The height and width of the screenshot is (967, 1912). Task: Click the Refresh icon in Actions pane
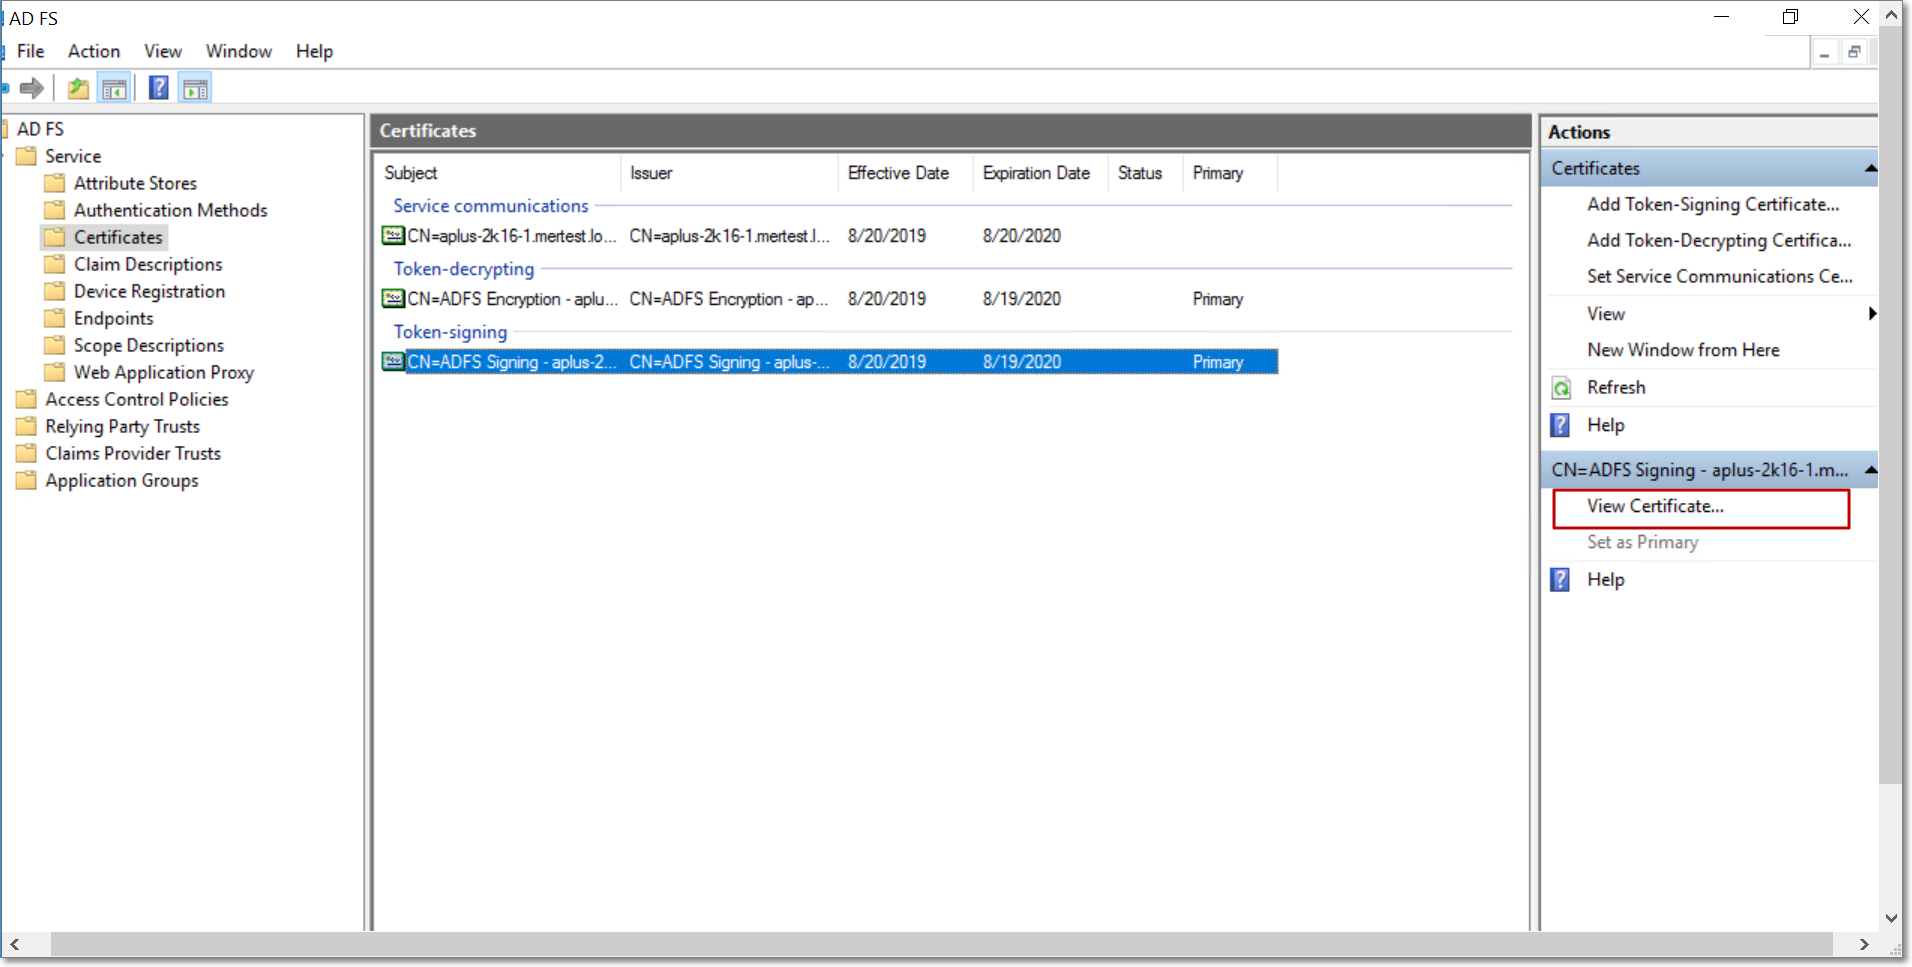1561,388
